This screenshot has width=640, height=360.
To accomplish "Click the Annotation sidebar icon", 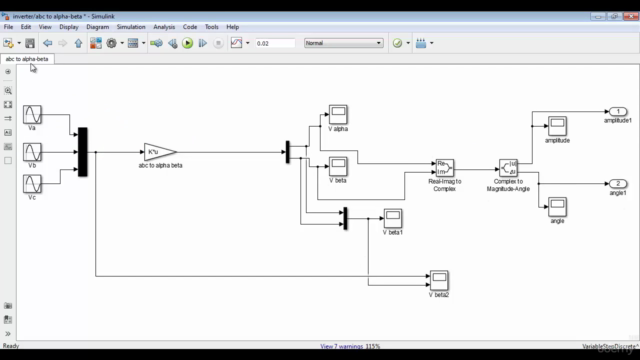I will pos(8,132).
